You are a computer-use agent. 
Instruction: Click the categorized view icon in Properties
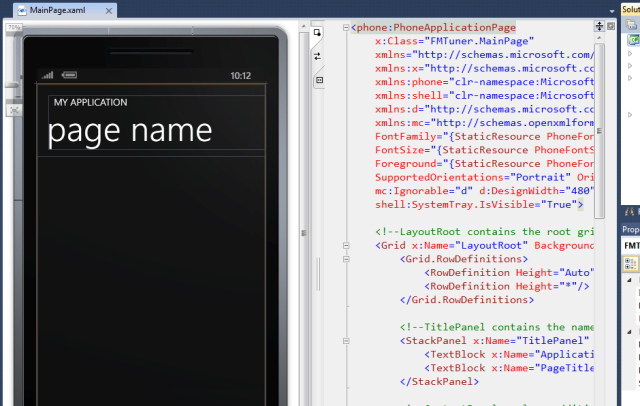pyautogui.click(x=631, y=264)
